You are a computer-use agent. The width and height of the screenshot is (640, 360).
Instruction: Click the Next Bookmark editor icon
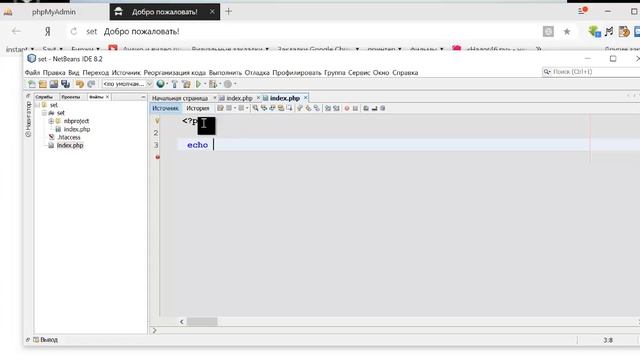tap(308, 108)
